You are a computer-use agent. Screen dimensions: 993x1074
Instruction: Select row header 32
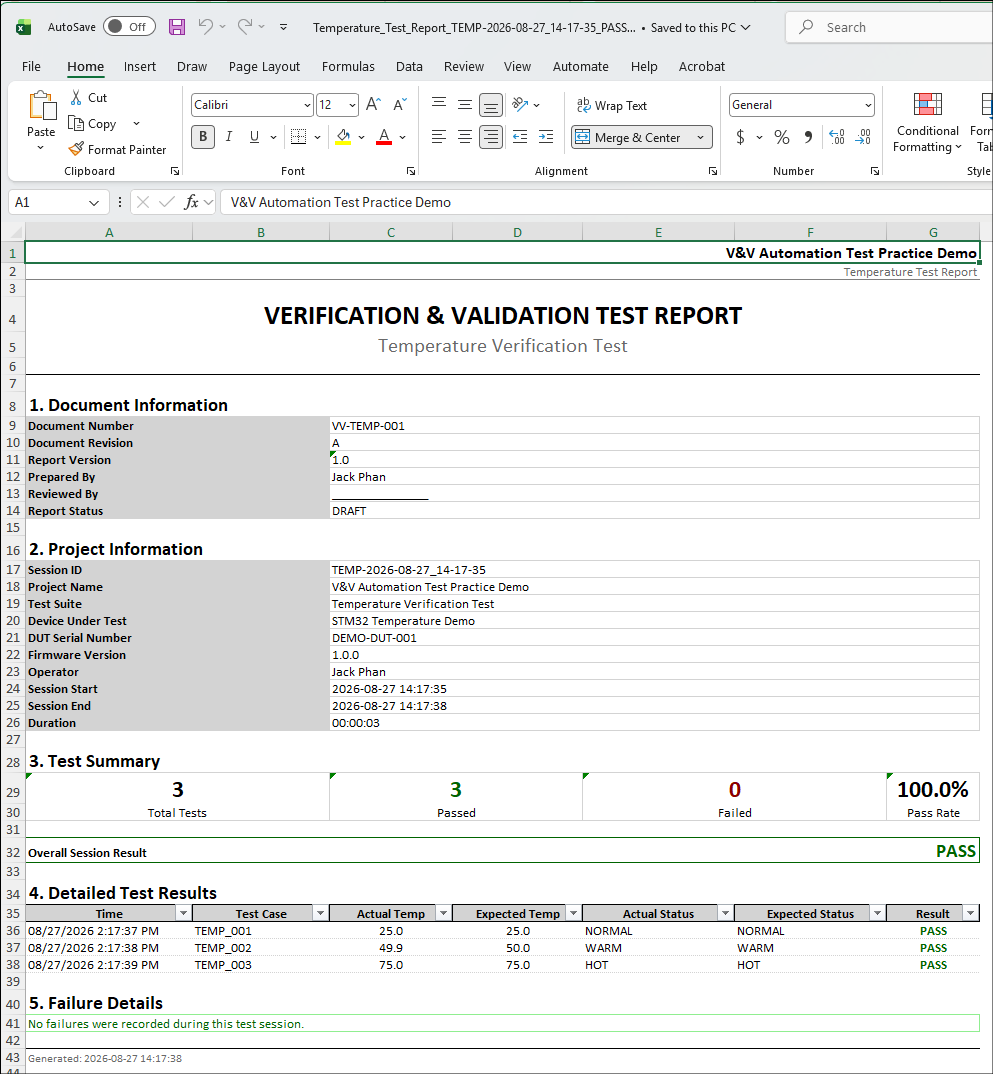13,853
